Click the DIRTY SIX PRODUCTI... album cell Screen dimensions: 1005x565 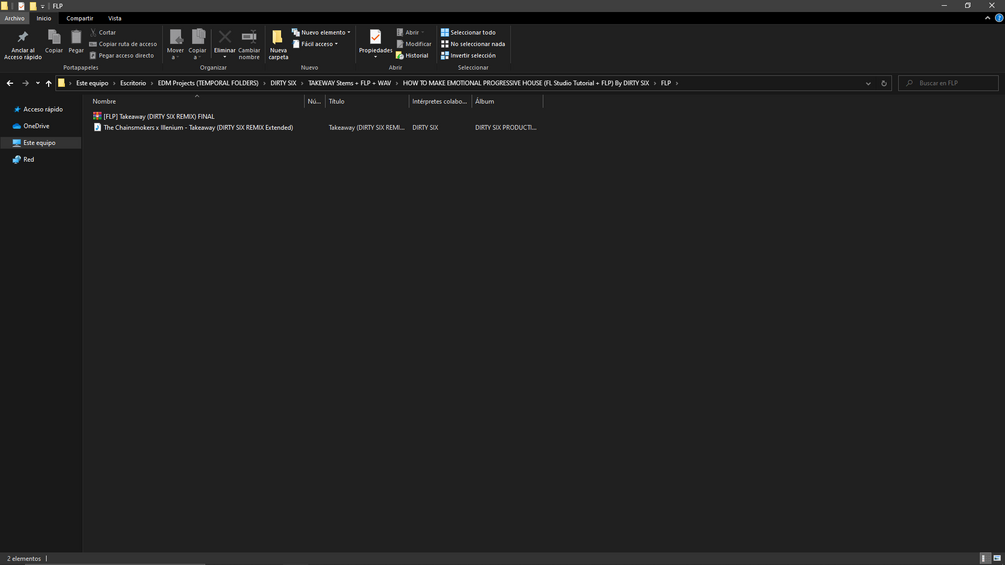(x=506, y=127)
